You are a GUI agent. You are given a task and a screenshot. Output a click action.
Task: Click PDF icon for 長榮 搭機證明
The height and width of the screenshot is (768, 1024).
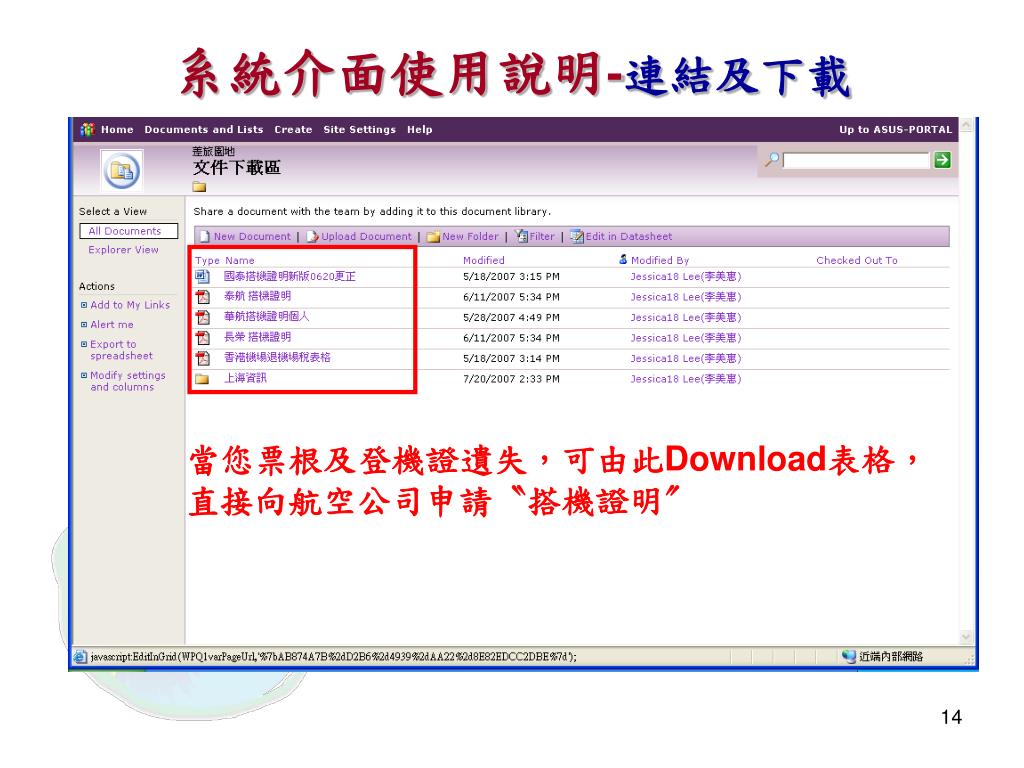[203, 338]
